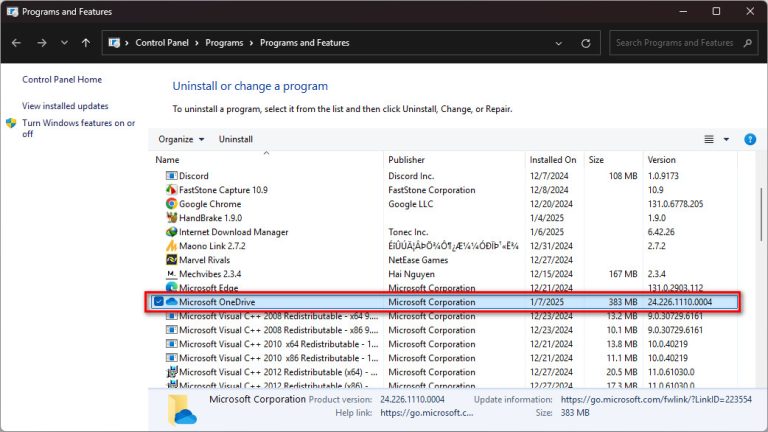Sort by Version column header
This screenshot has width=768, height=432.
[661, 160]
